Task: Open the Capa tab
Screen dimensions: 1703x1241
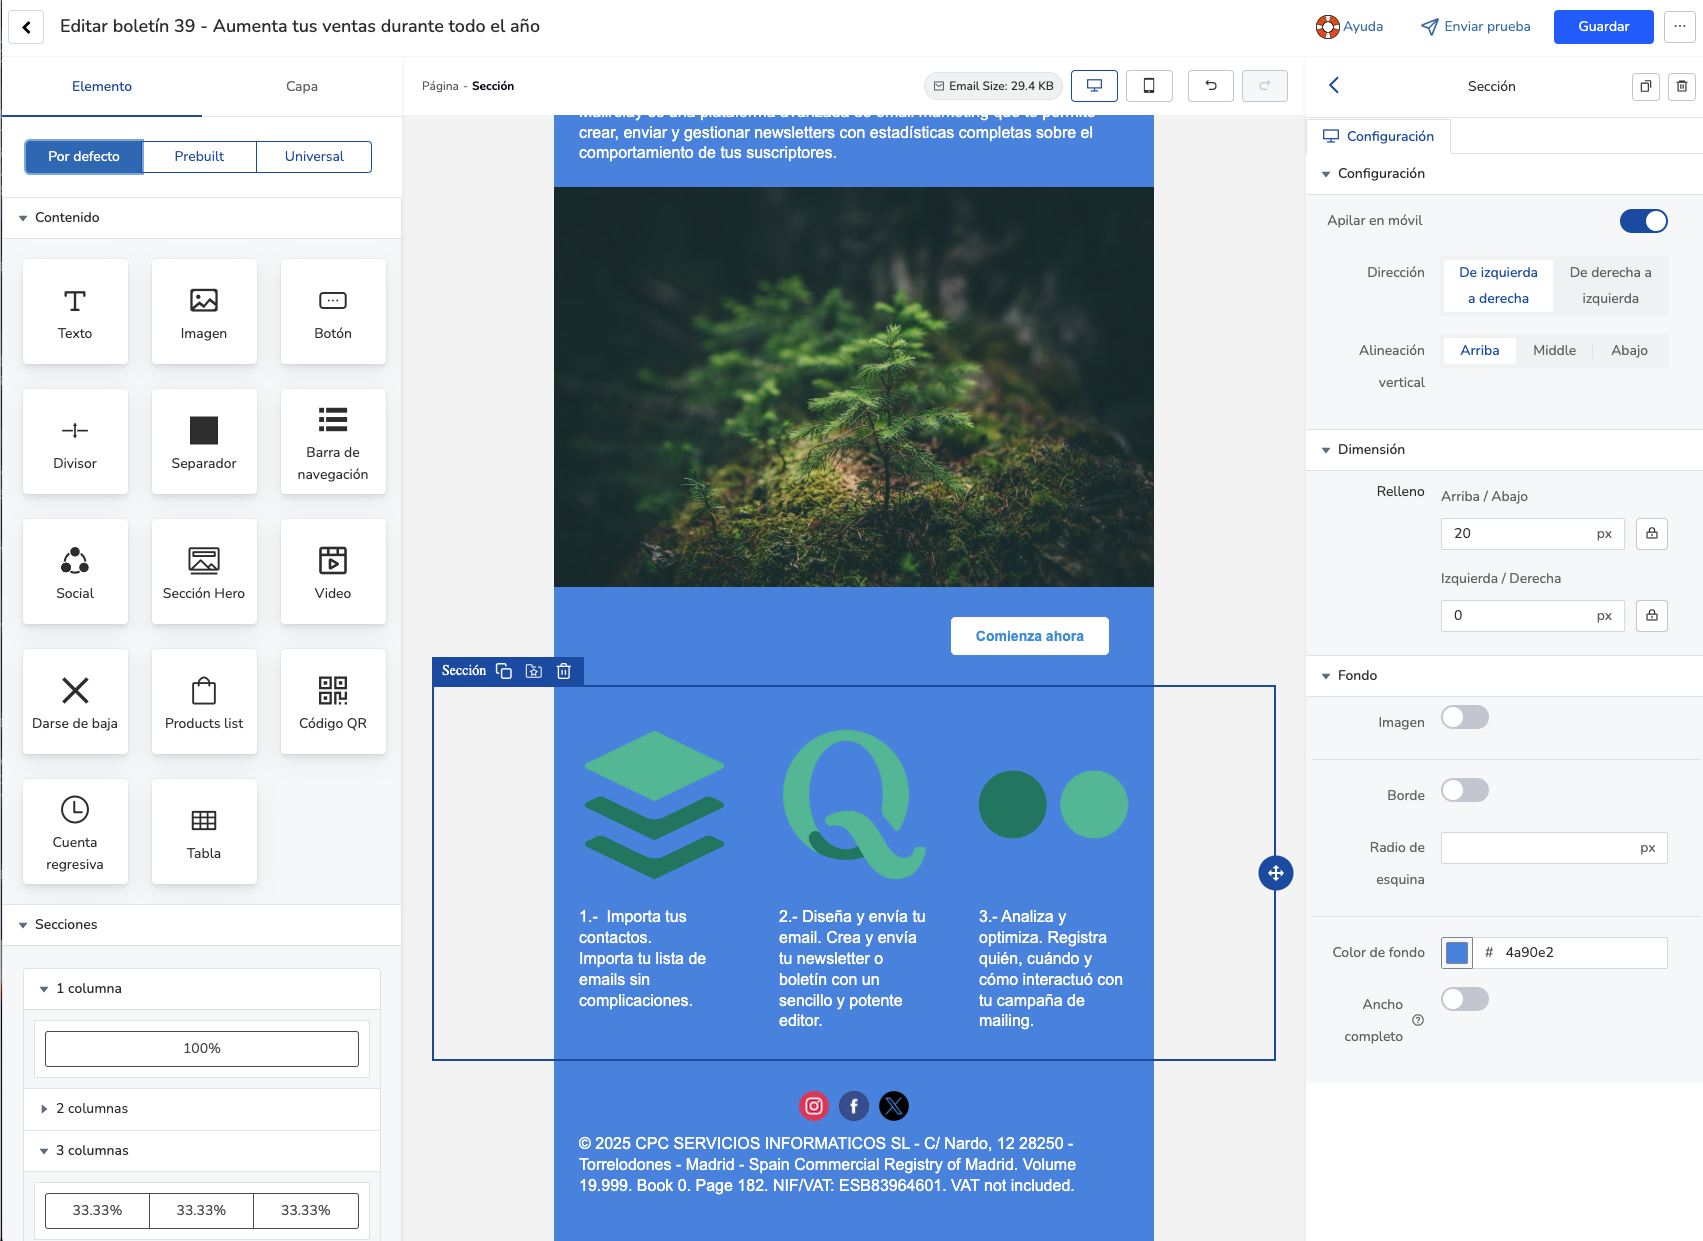Action: 302,87
